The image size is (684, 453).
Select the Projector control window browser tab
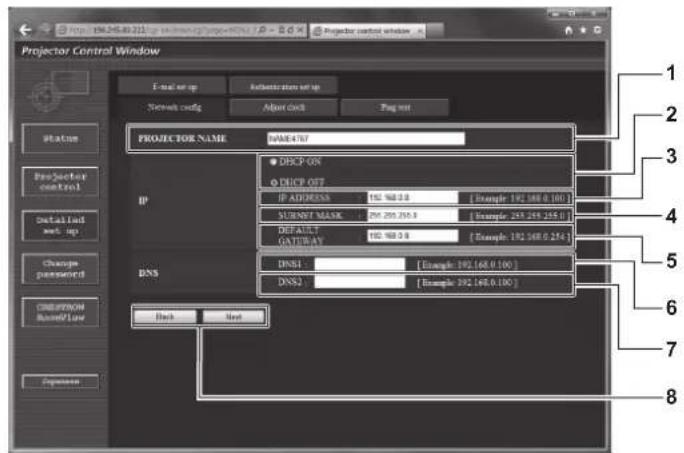367,31
